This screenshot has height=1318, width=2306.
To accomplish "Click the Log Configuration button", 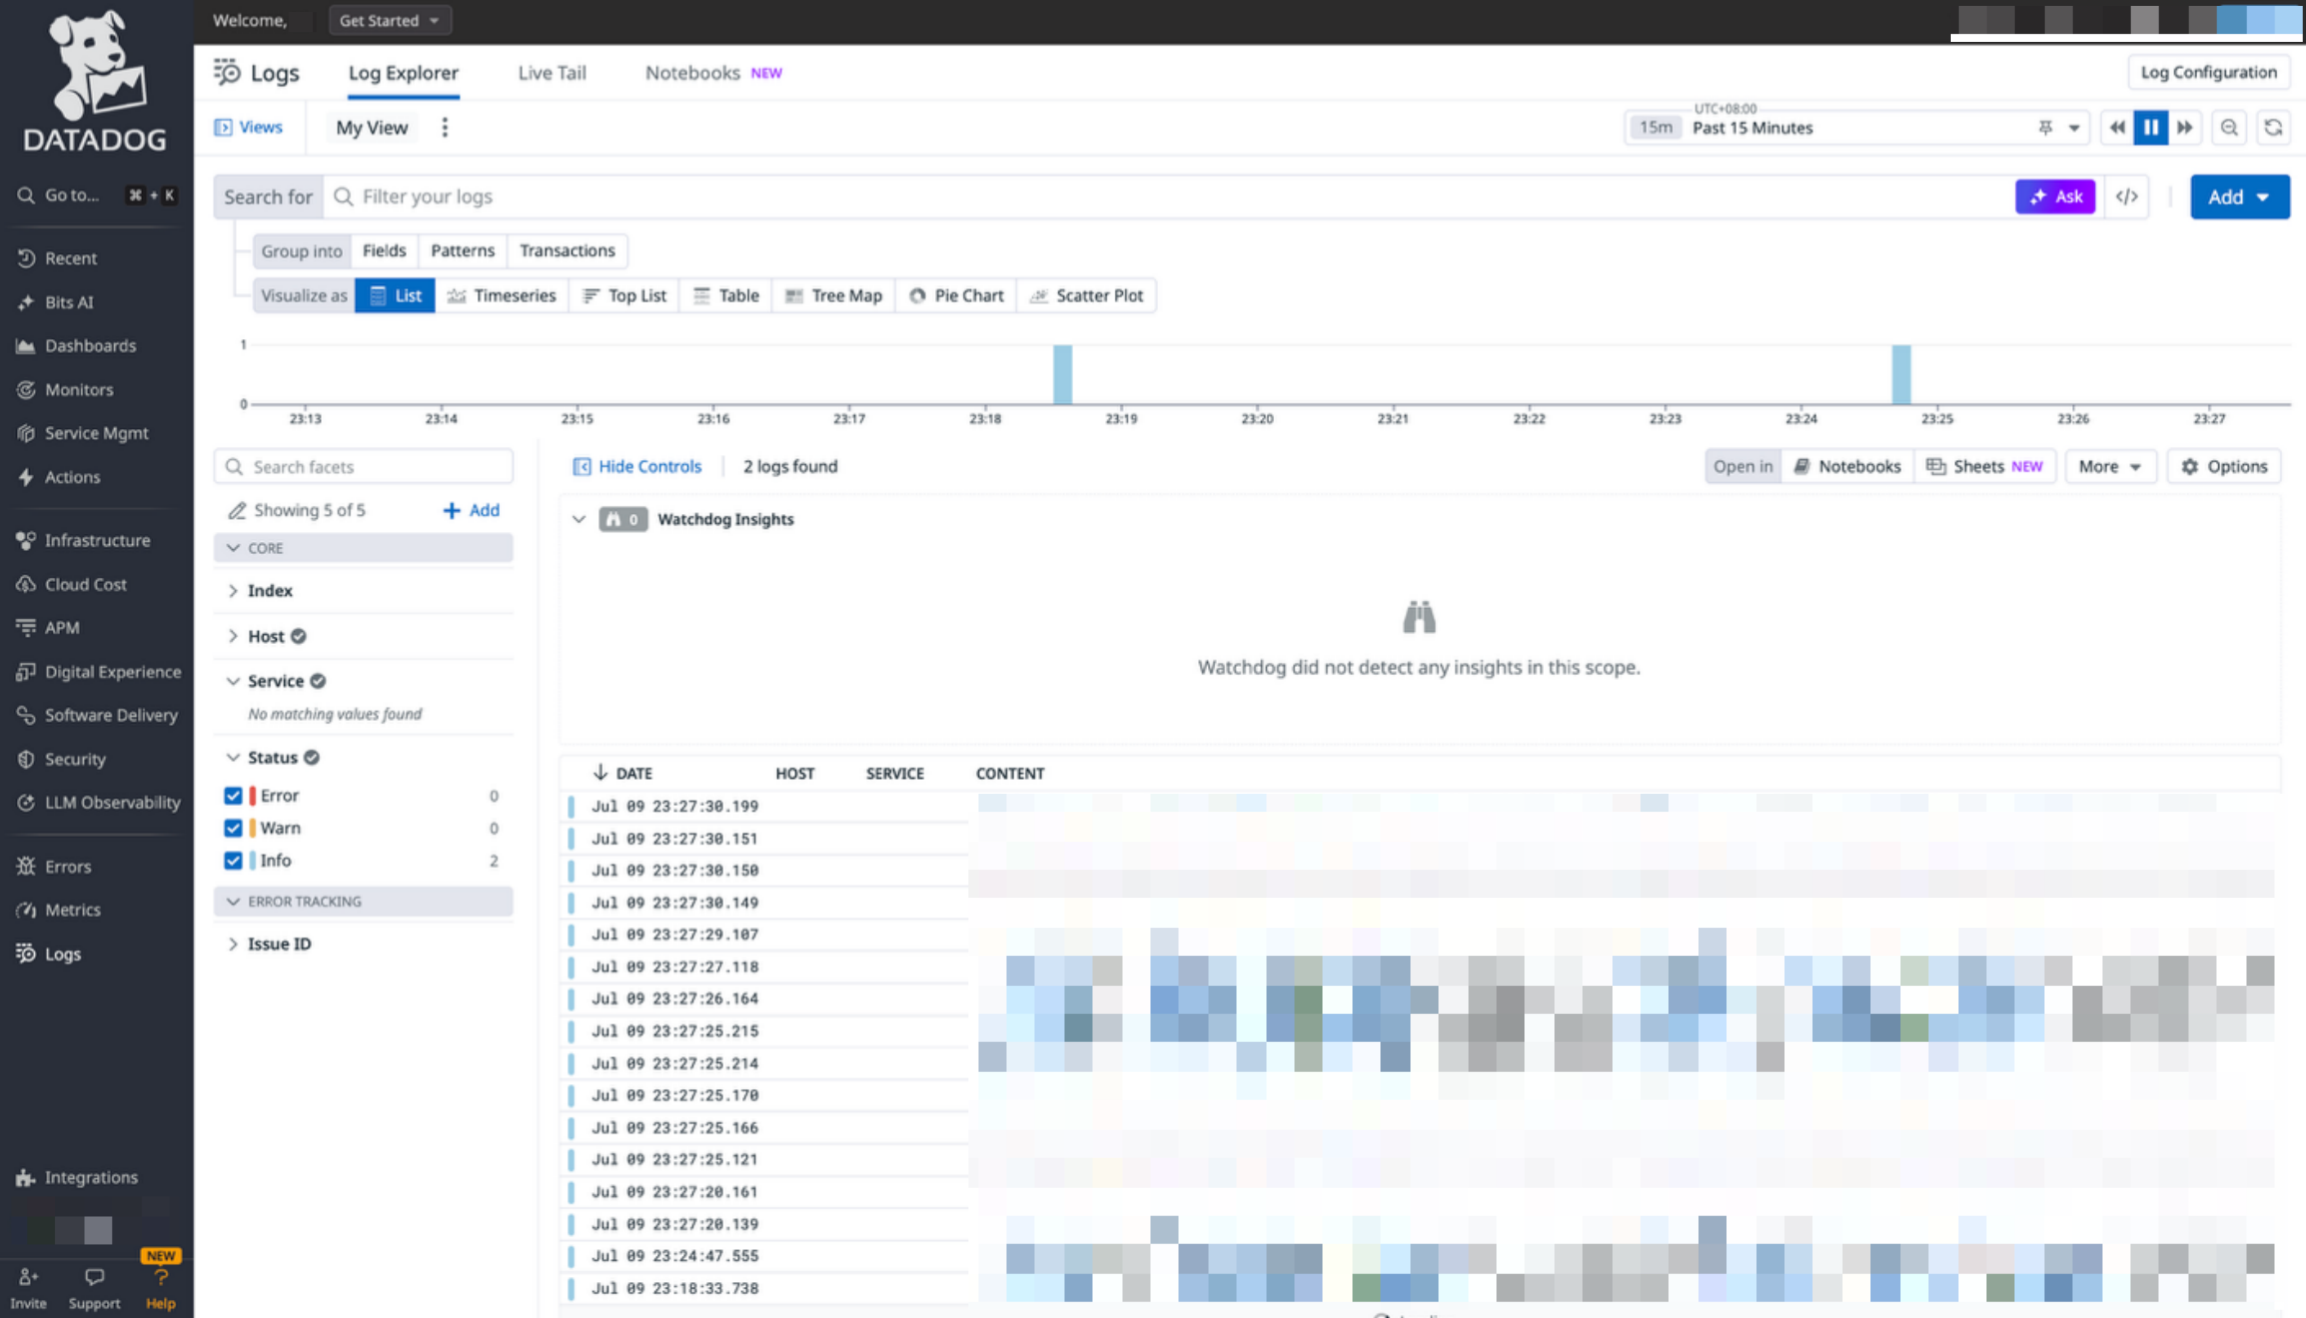I will pyautogui.click(x=2208, y=72).
